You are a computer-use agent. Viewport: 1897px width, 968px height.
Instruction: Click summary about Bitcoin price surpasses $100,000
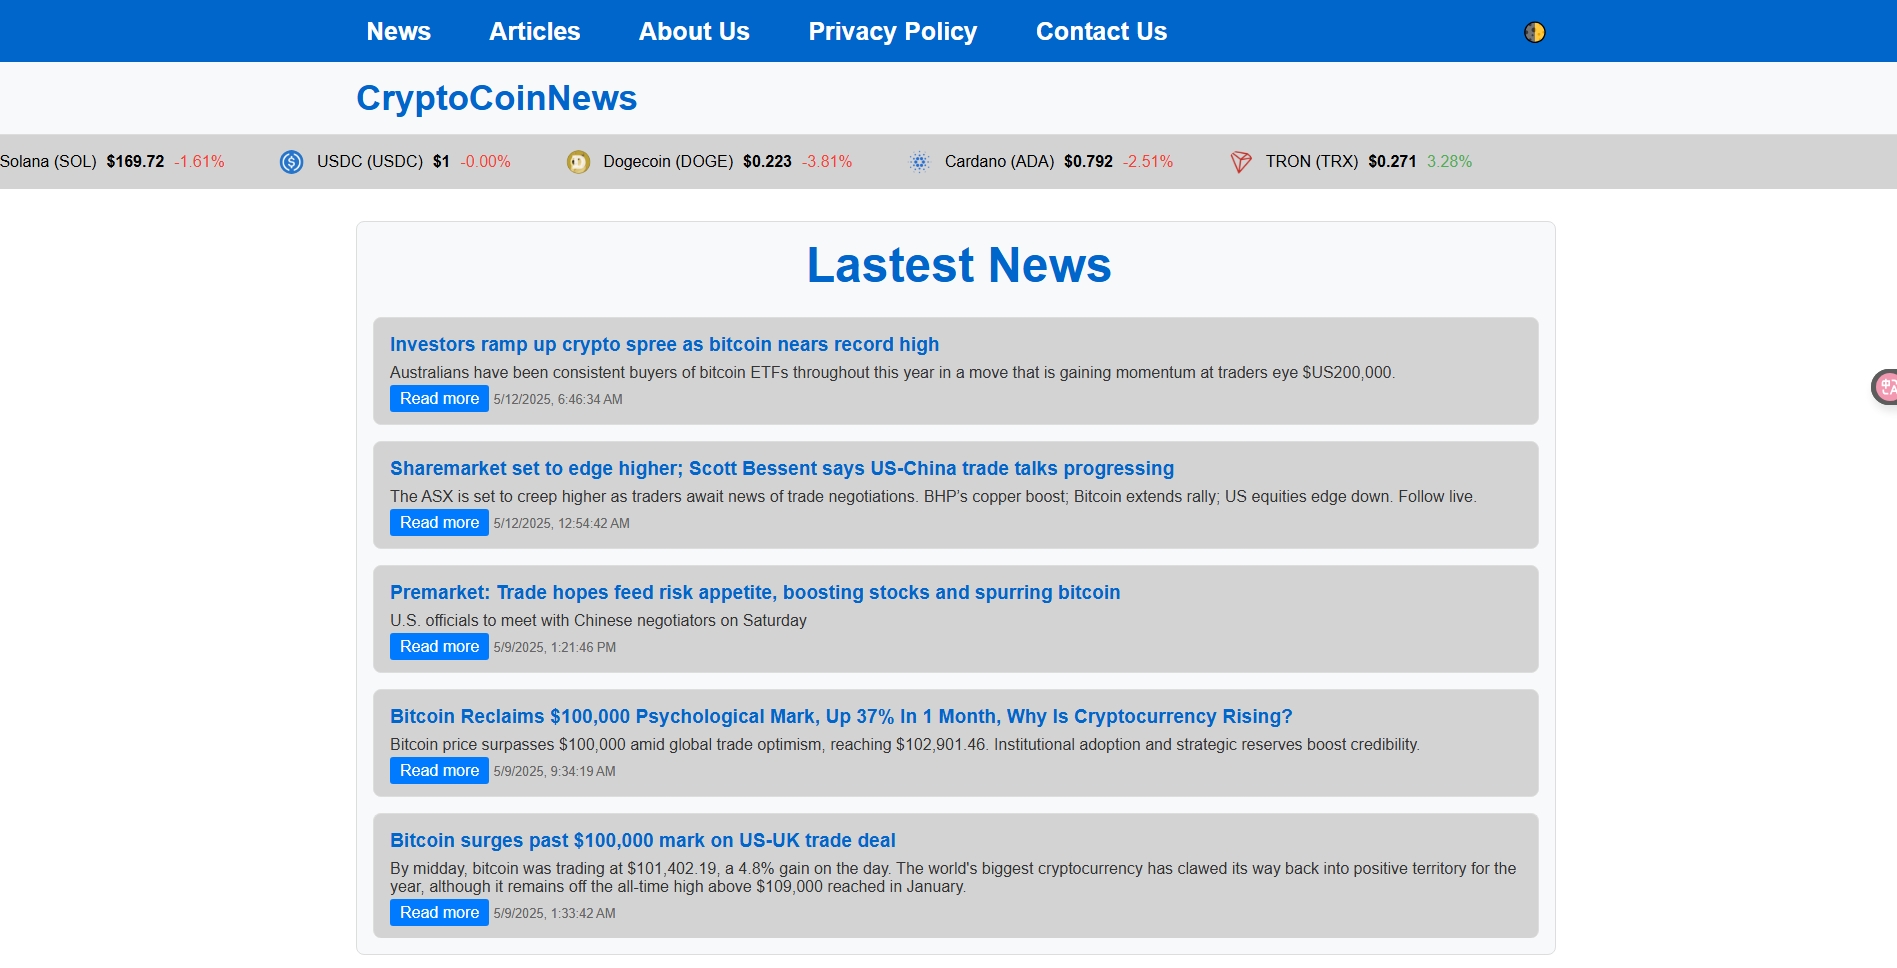[905, 744]
